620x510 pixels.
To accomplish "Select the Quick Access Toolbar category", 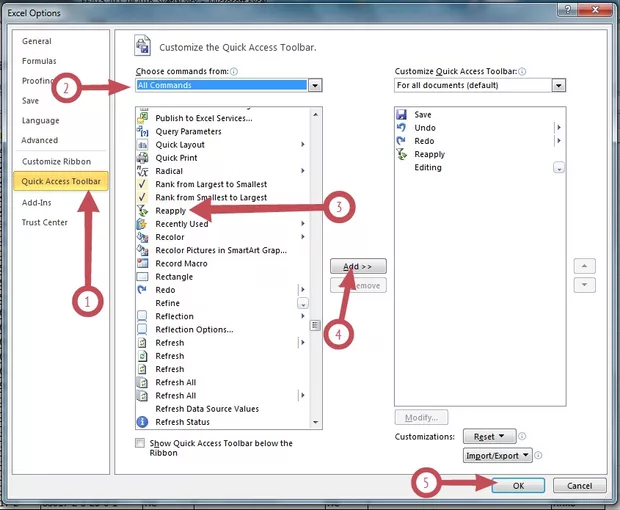I will (x=61, y=181).
